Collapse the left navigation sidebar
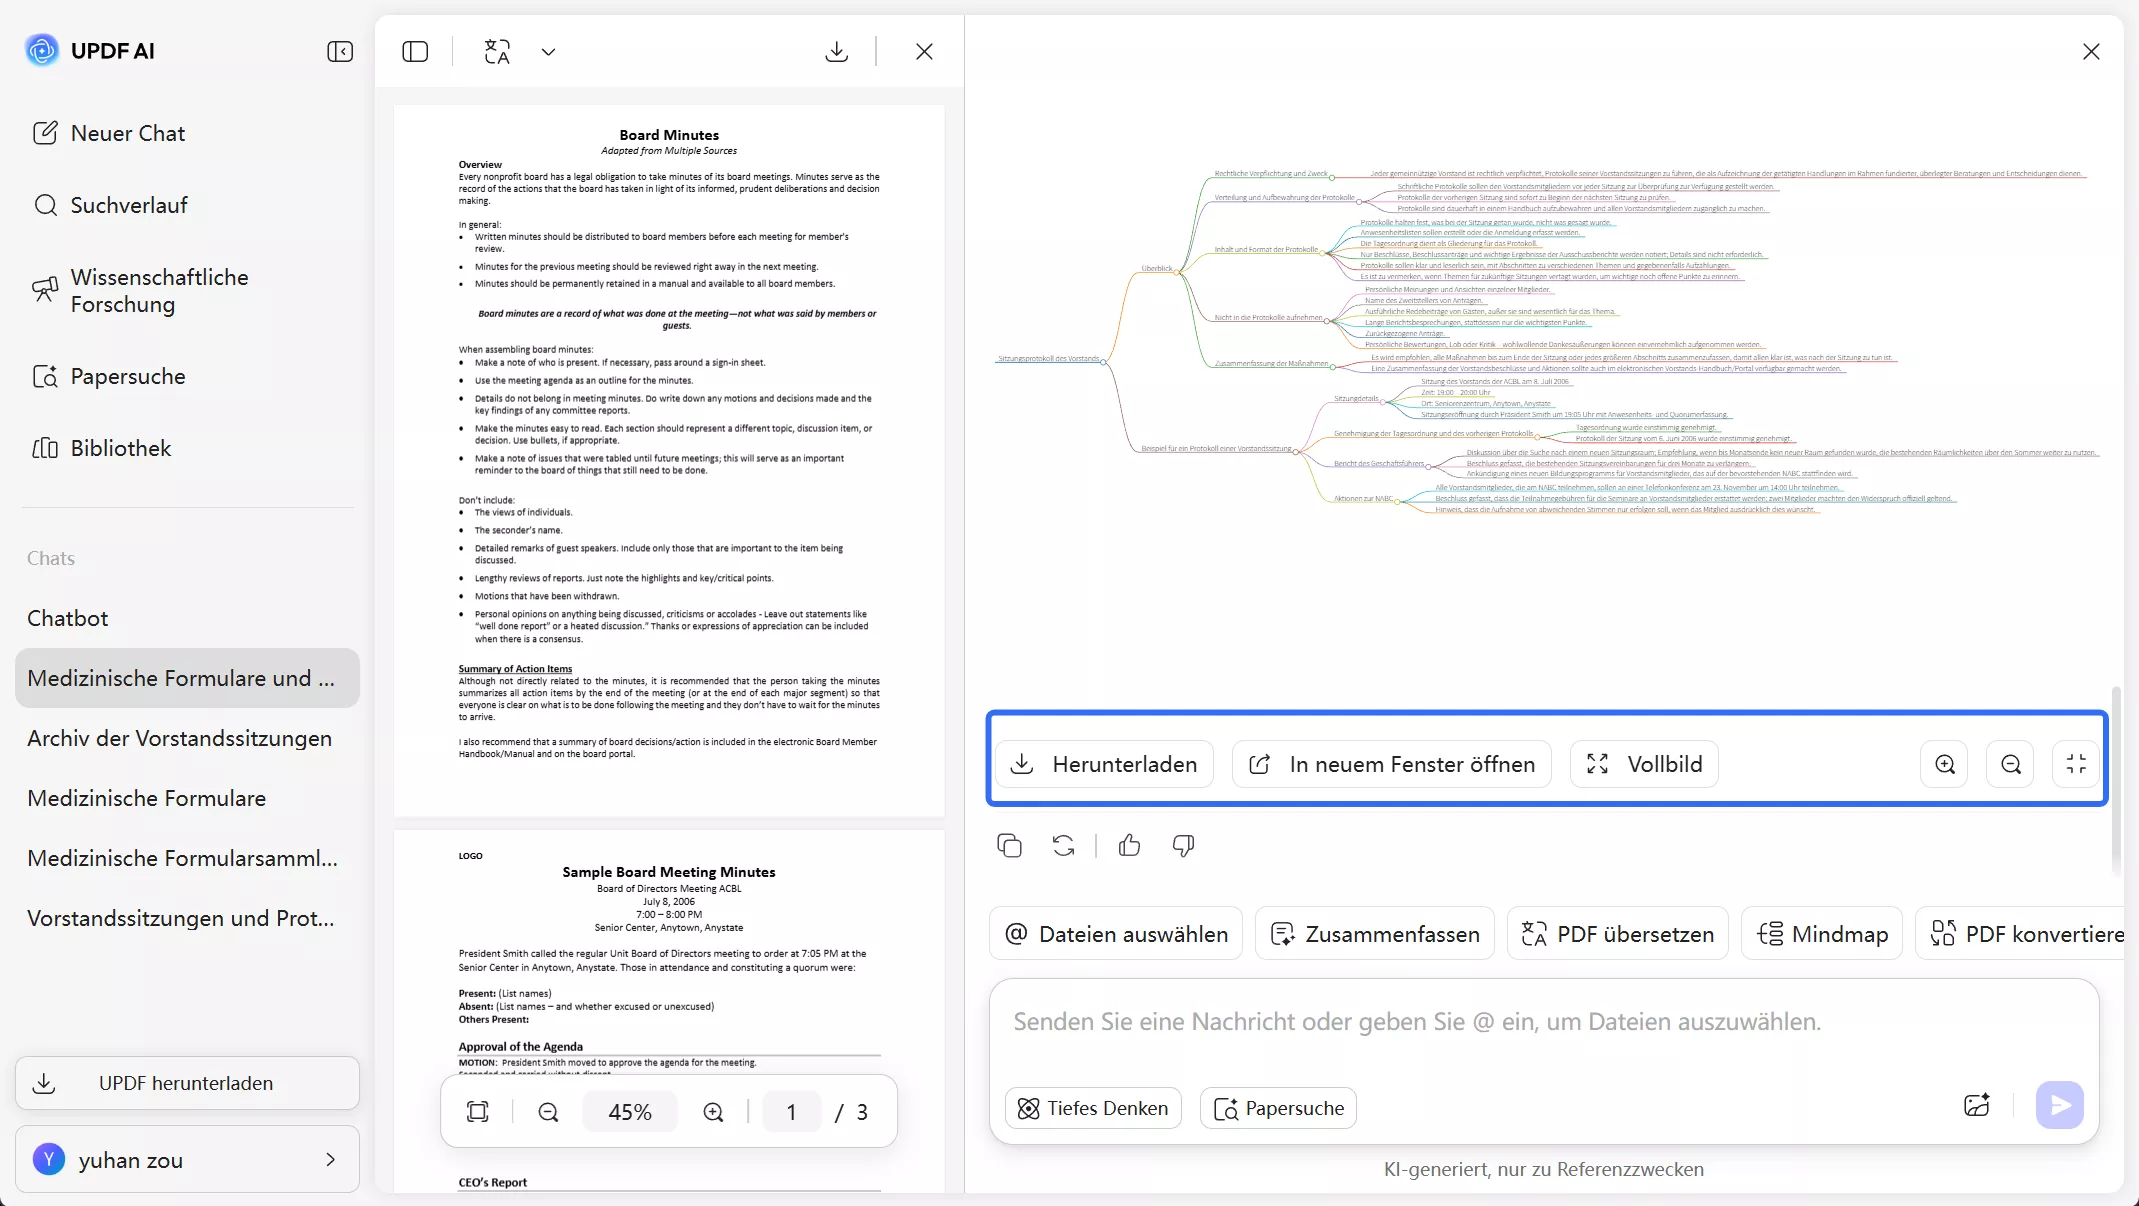 coord(339,51)
